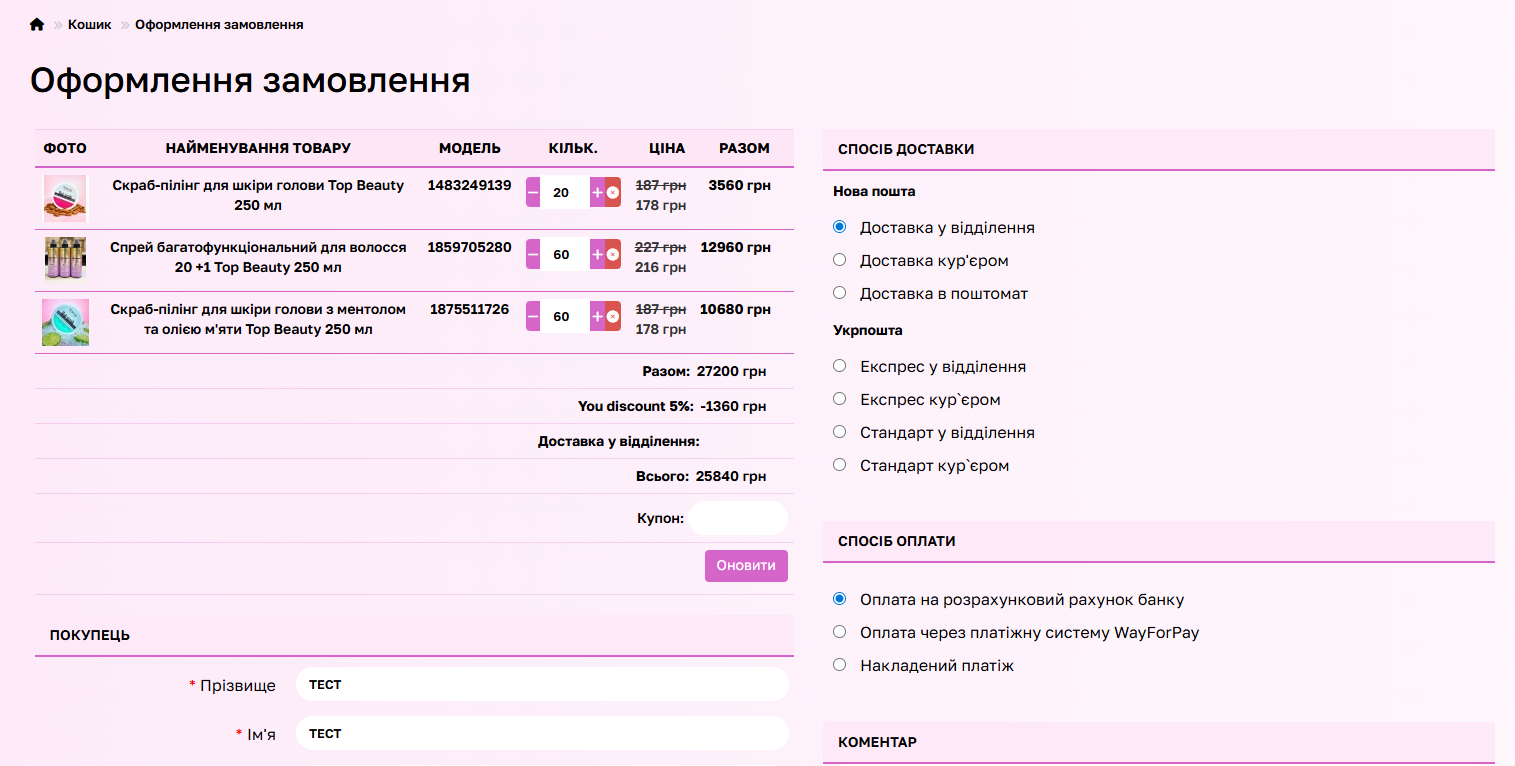Select Нова пошта 'Доставка кур'єром' option
Viewport: 1515px width, 766px height.
point(840,260)
